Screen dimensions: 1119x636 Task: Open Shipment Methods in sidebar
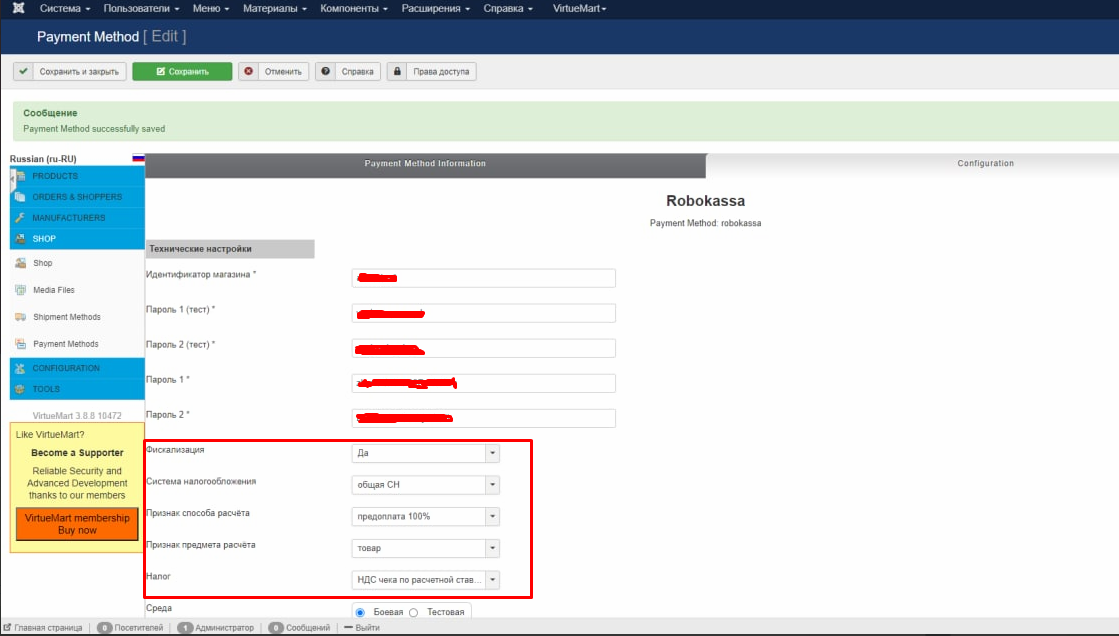[66, 317]
